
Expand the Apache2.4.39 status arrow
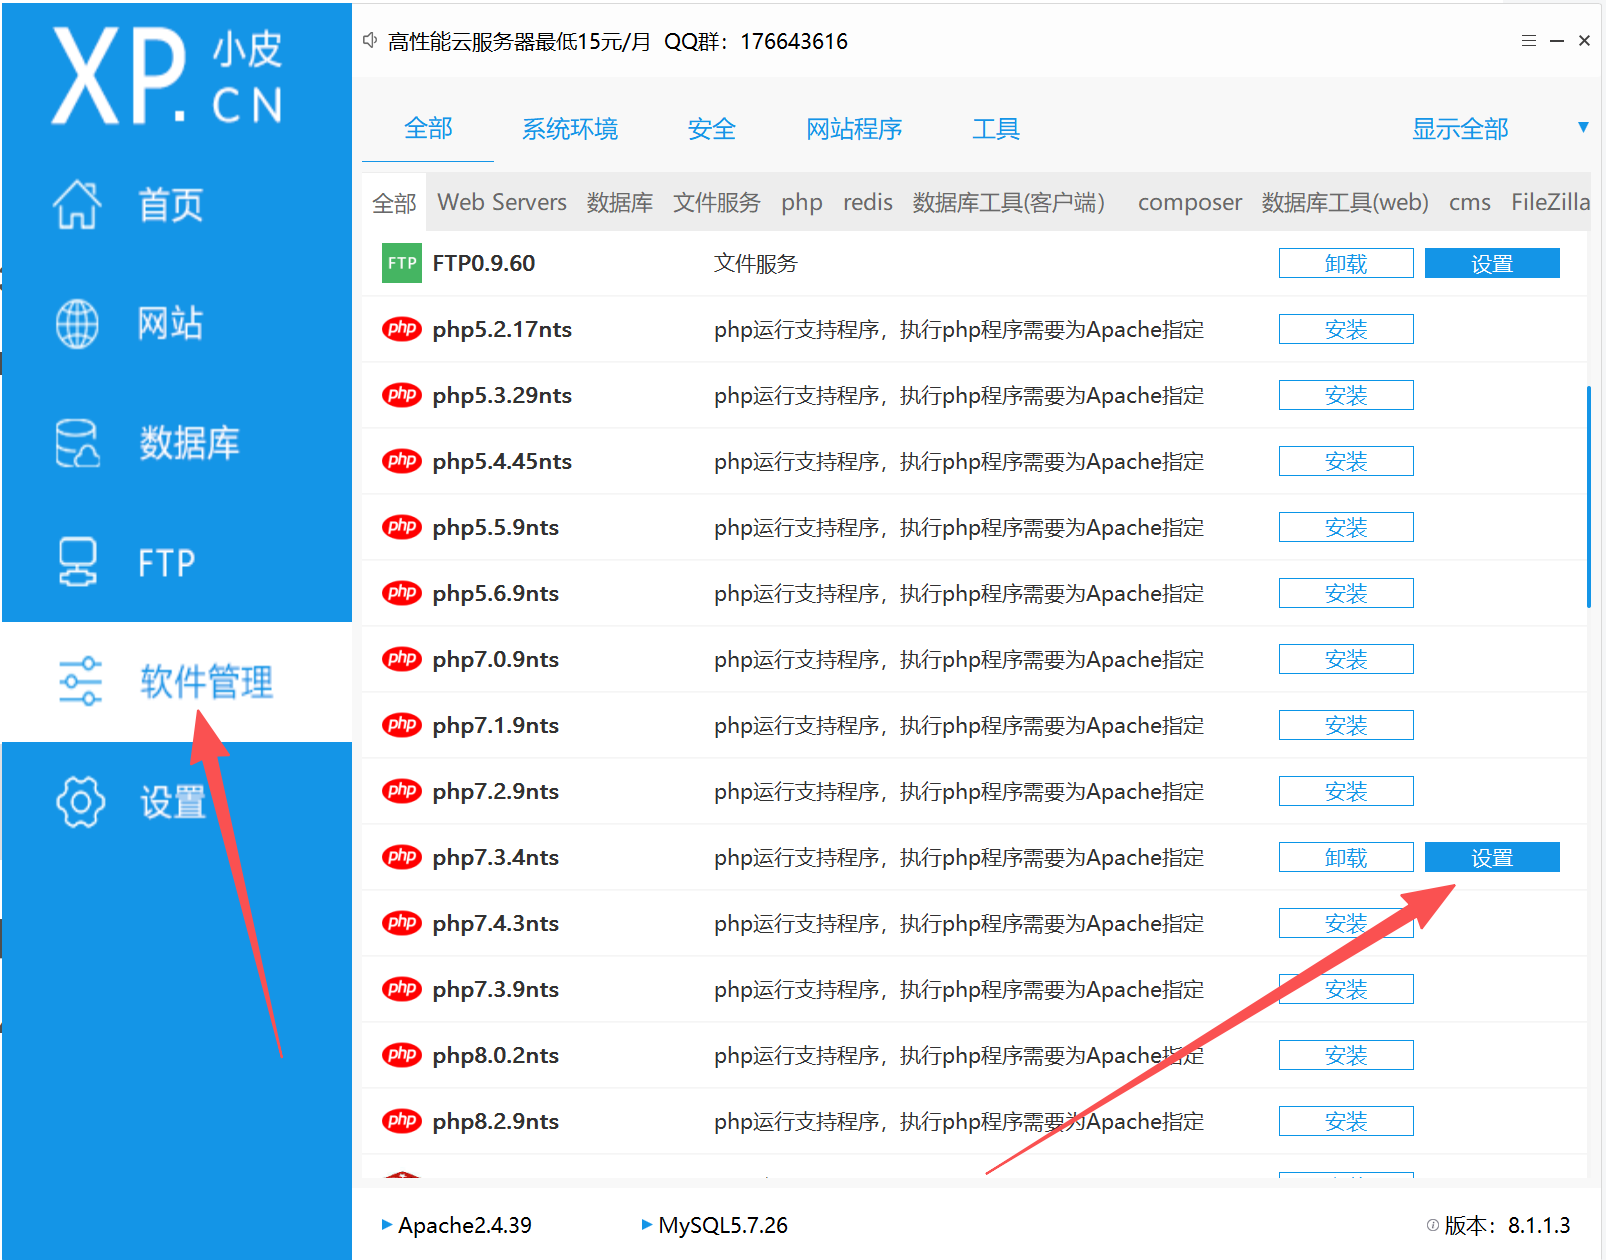coord(386,1224)
